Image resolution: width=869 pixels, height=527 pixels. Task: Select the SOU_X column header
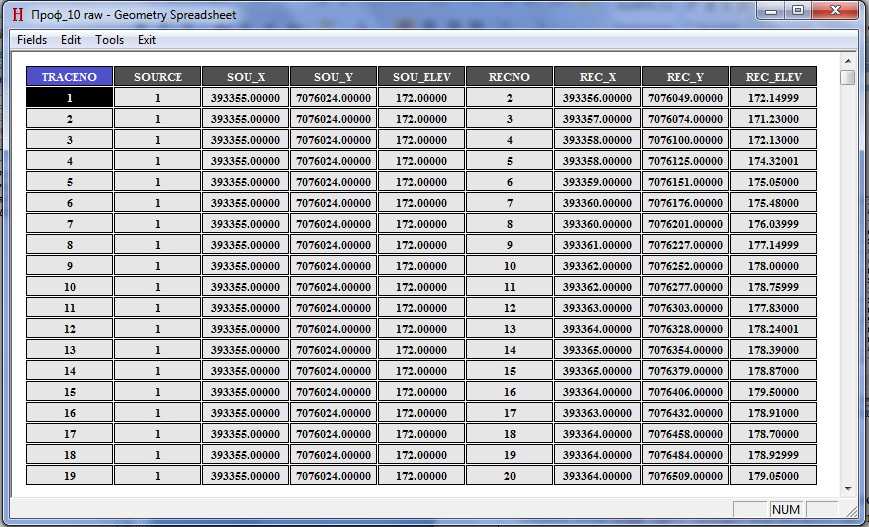coord(246,76)
